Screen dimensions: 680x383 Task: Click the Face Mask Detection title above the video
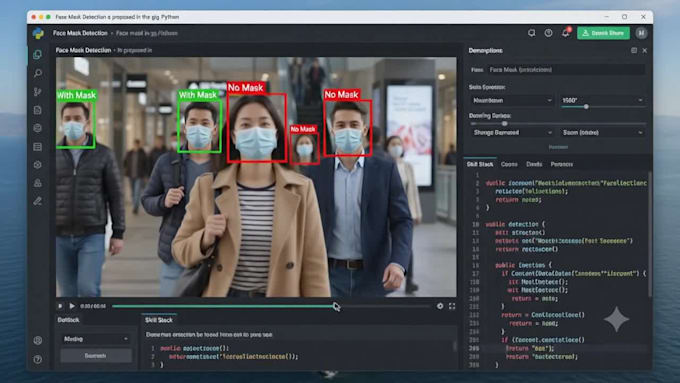pos(83,50)
